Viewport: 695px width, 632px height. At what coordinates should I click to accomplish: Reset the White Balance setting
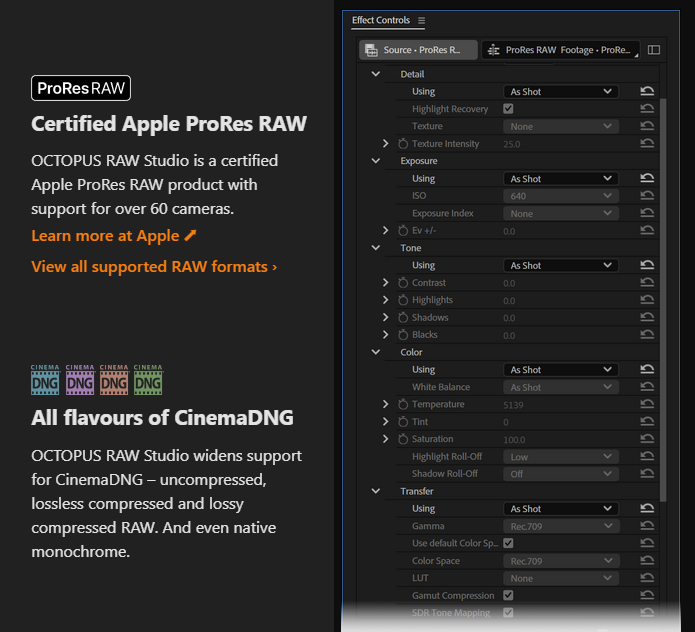(x=647, y=387)
